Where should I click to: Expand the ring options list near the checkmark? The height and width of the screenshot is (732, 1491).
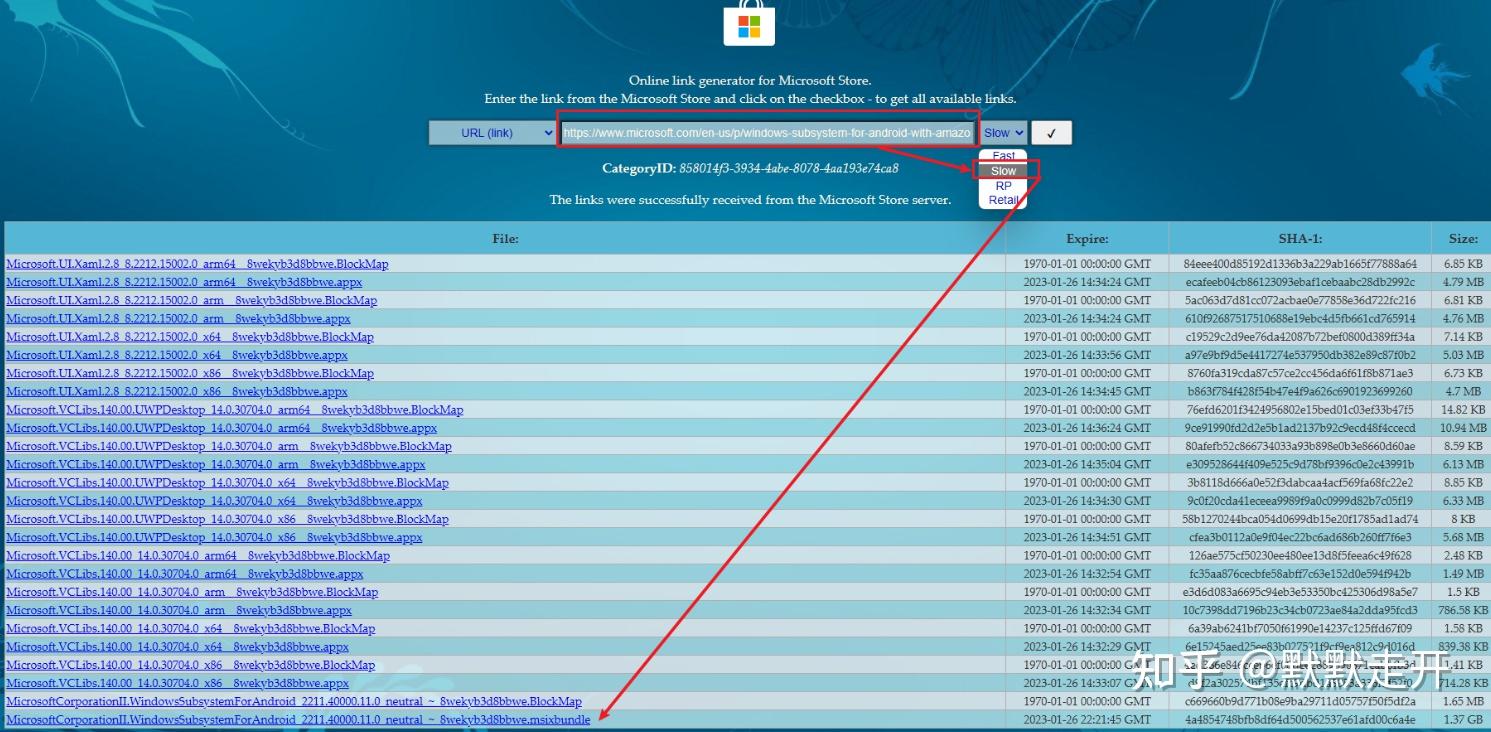[1003, 132]
